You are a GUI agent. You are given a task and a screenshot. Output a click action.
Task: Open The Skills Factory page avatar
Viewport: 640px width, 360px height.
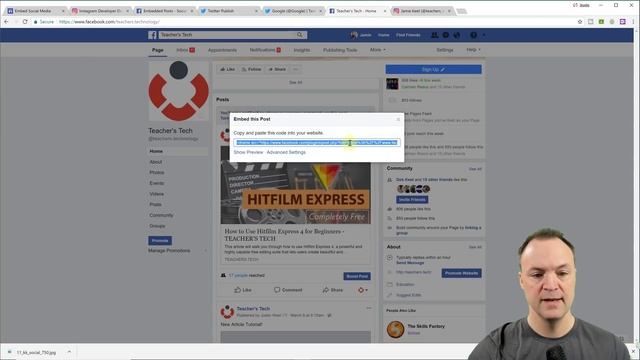pyautogui.click(x=396, y=329)
